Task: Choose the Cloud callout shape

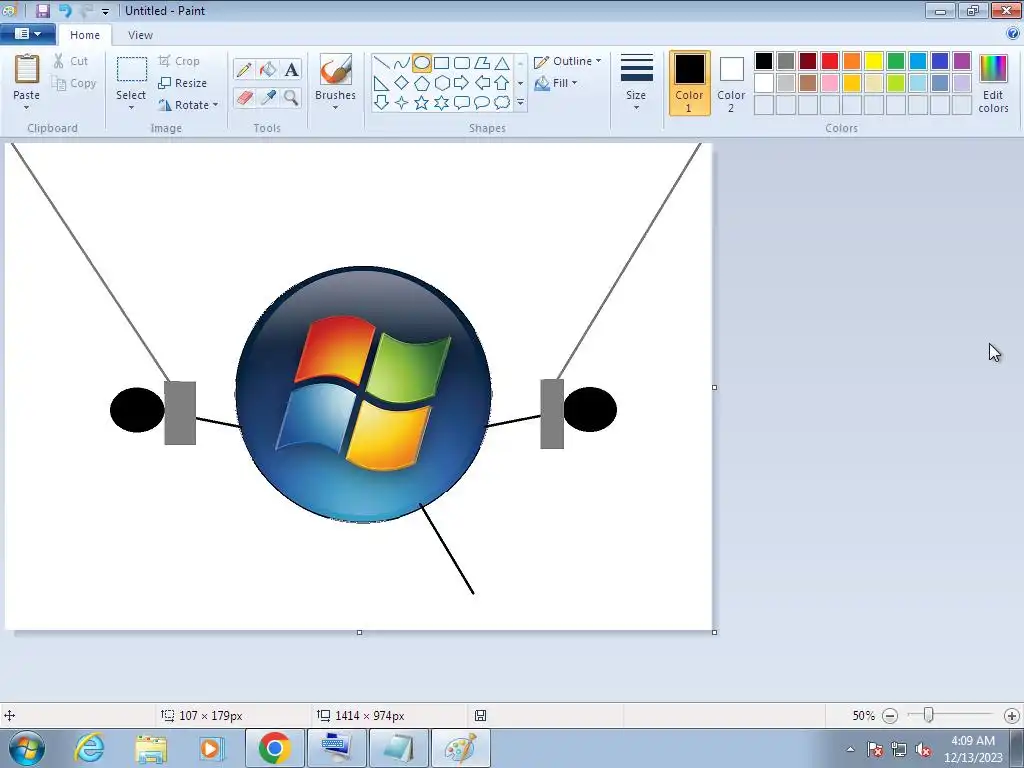Action: (x=502, y=103)
